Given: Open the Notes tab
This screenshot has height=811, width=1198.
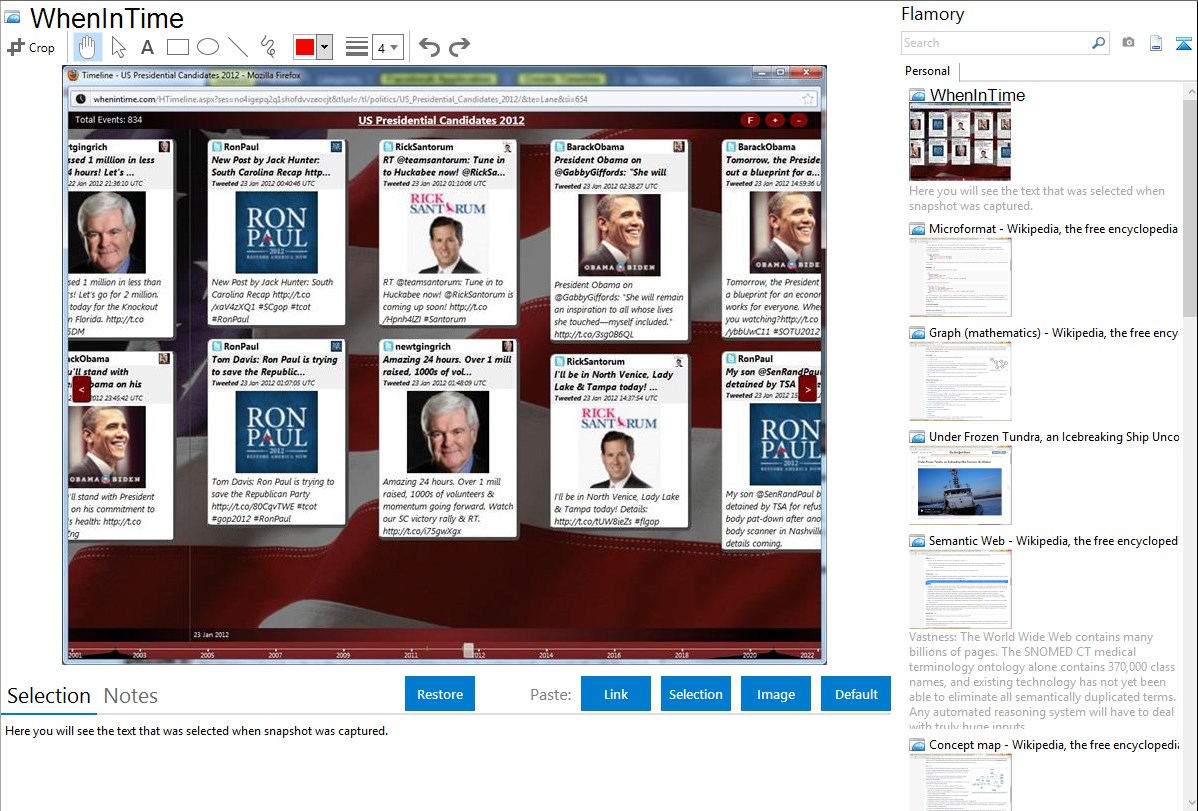Looking at the screenshot, I should coord(131,696).
